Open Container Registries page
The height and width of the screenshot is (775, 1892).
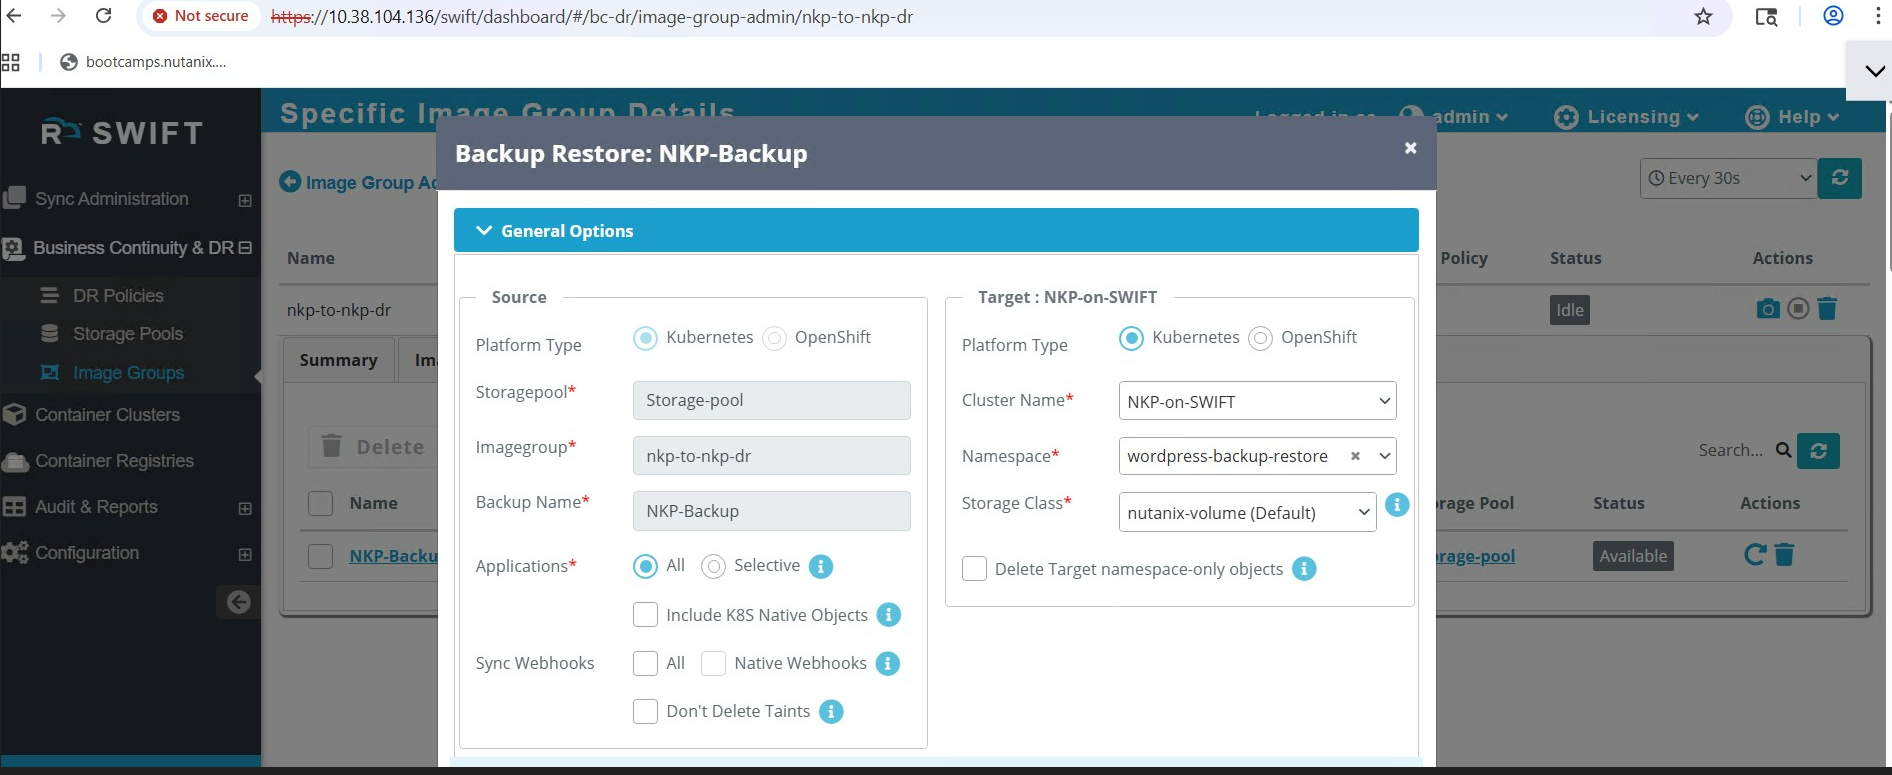114,461
